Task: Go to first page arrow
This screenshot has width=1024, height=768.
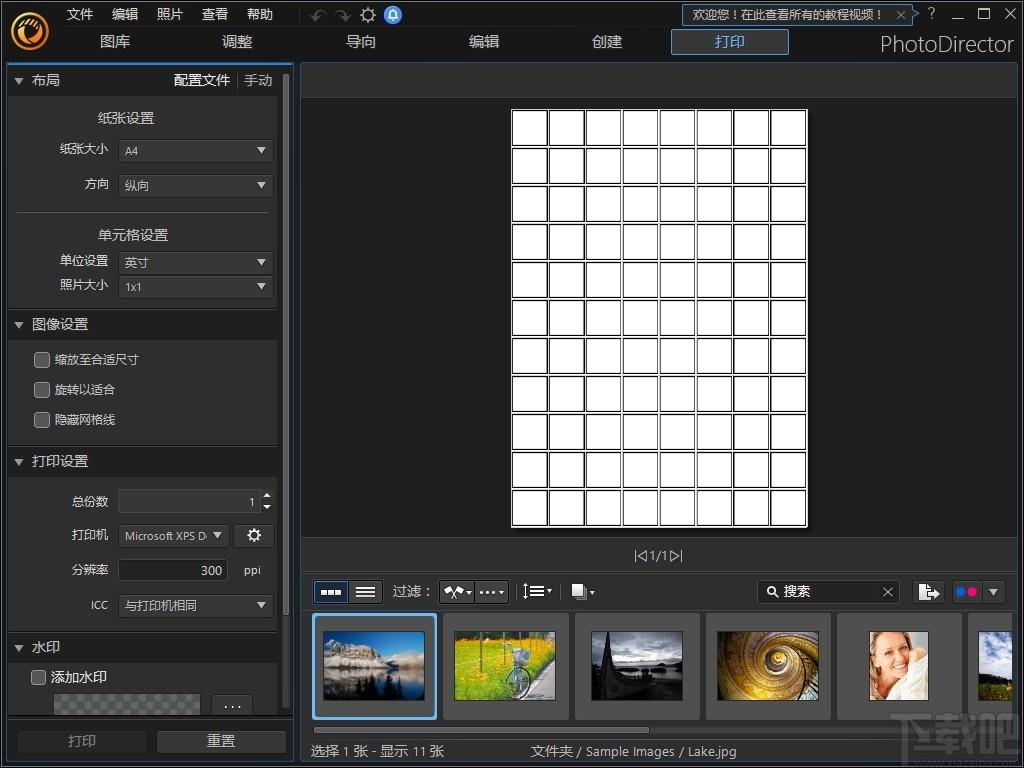Action: (x=641, y=556)
